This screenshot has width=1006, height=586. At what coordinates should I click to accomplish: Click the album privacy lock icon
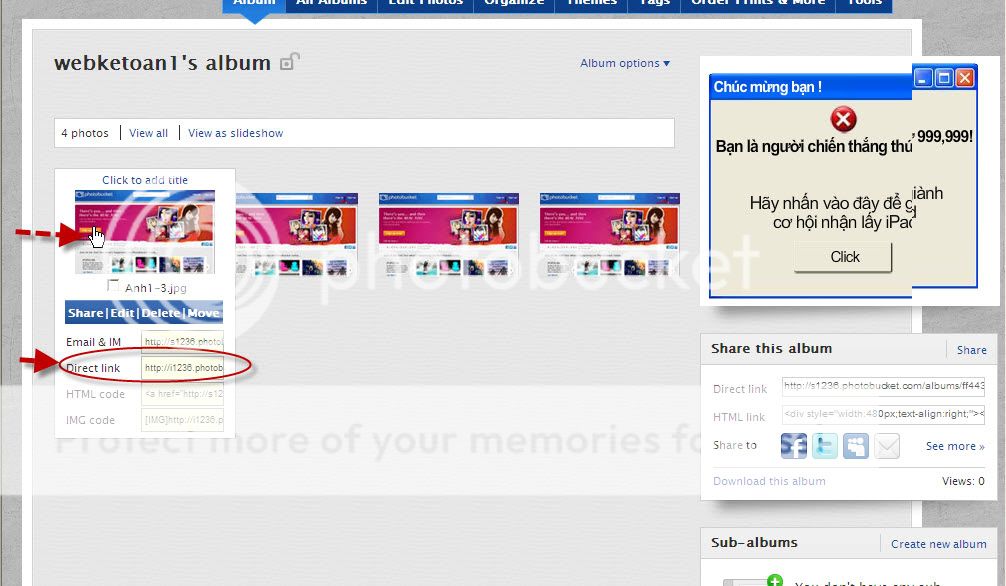(x=289, y=62)
